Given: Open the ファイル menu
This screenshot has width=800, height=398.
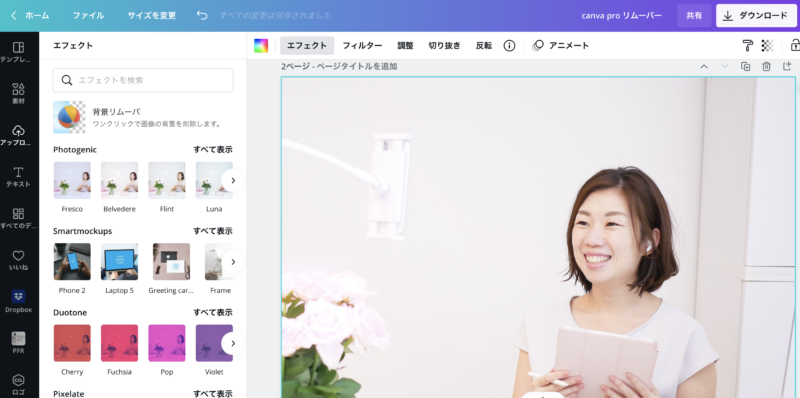Looking at the screenshot, I should coord(88,15).
